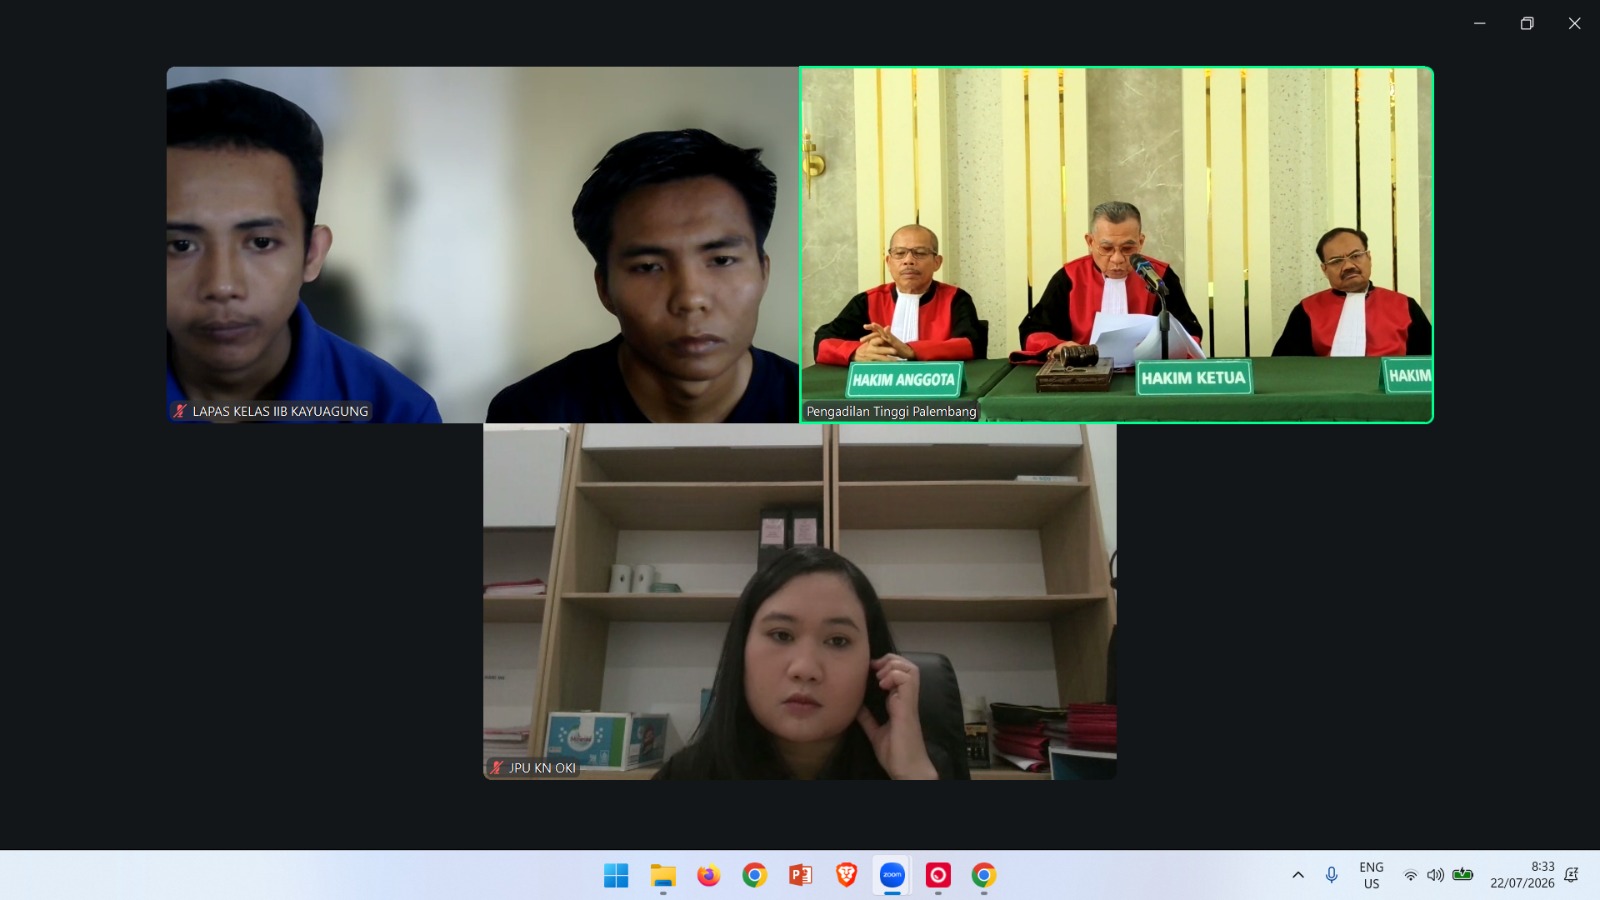This screenshot has height=900, width=1600.
Task: Open the Windows Start menu
Action: click(x=616, y=876)
